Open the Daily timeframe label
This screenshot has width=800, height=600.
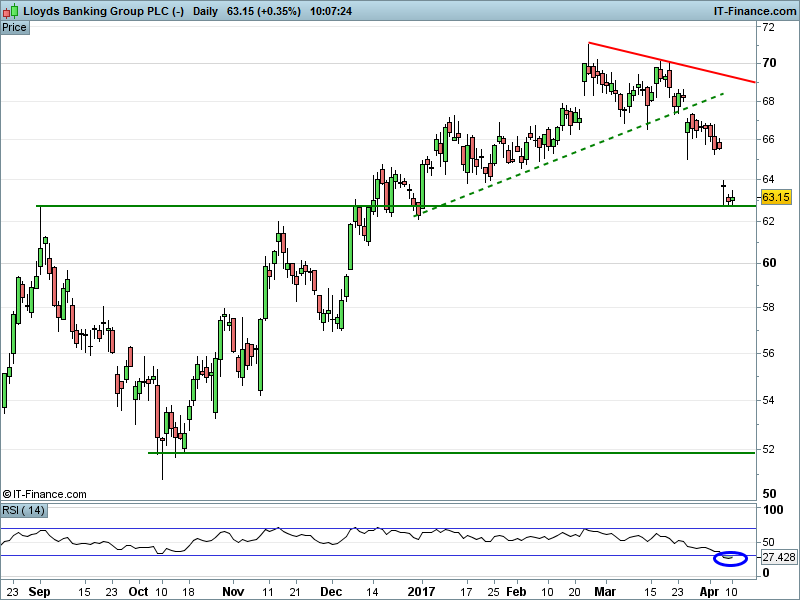coord(205,11)
